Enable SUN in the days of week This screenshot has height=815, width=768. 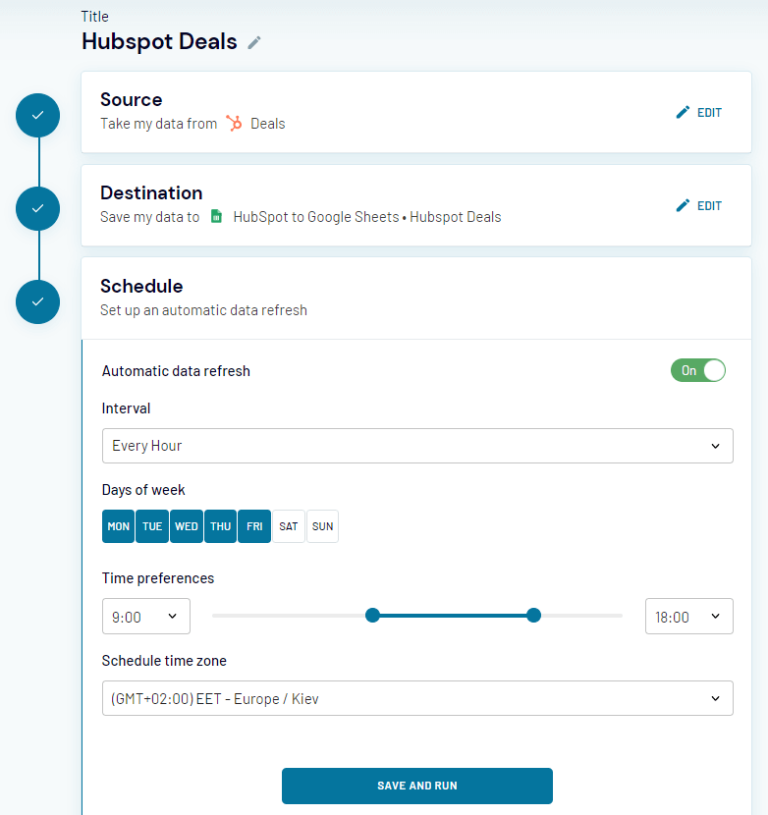pos(322,526)
